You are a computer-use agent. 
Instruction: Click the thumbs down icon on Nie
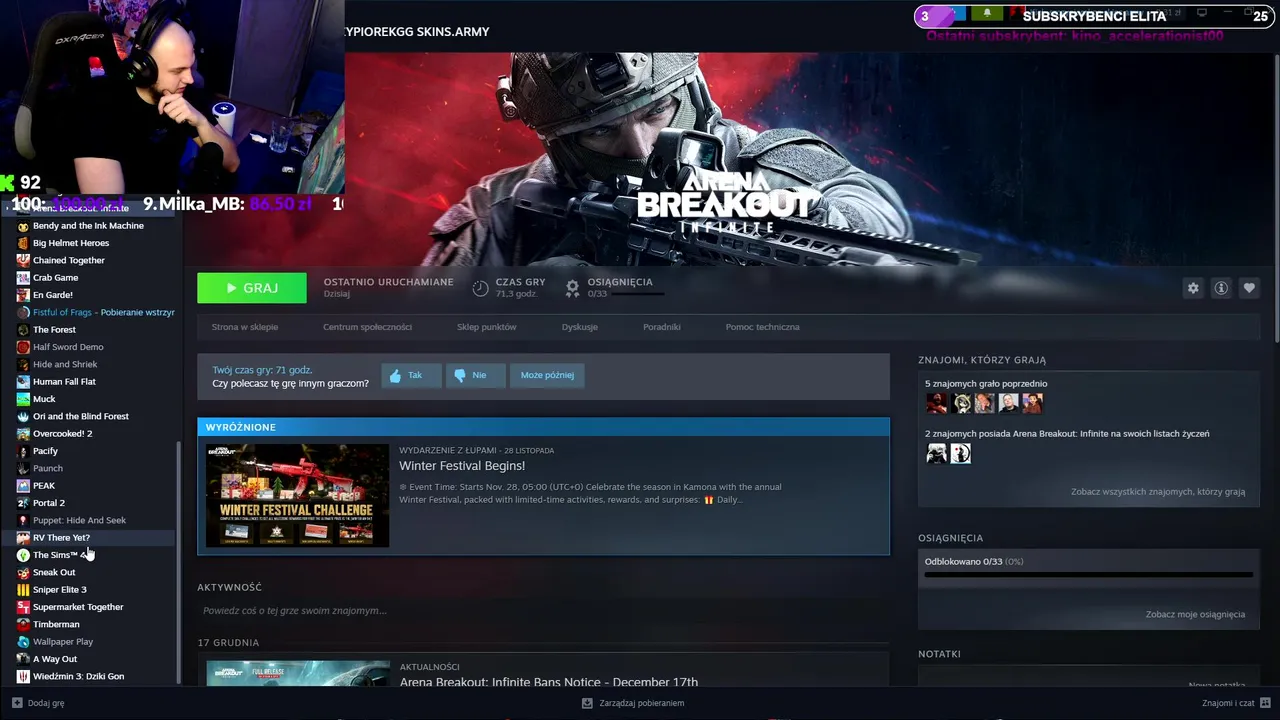[460, 376]
